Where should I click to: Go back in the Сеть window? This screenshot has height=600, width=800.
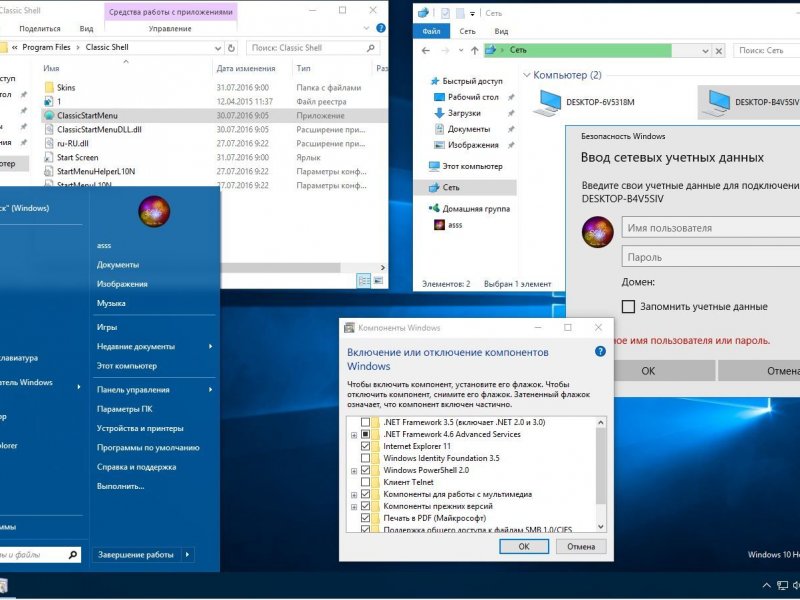pos(426,51)
